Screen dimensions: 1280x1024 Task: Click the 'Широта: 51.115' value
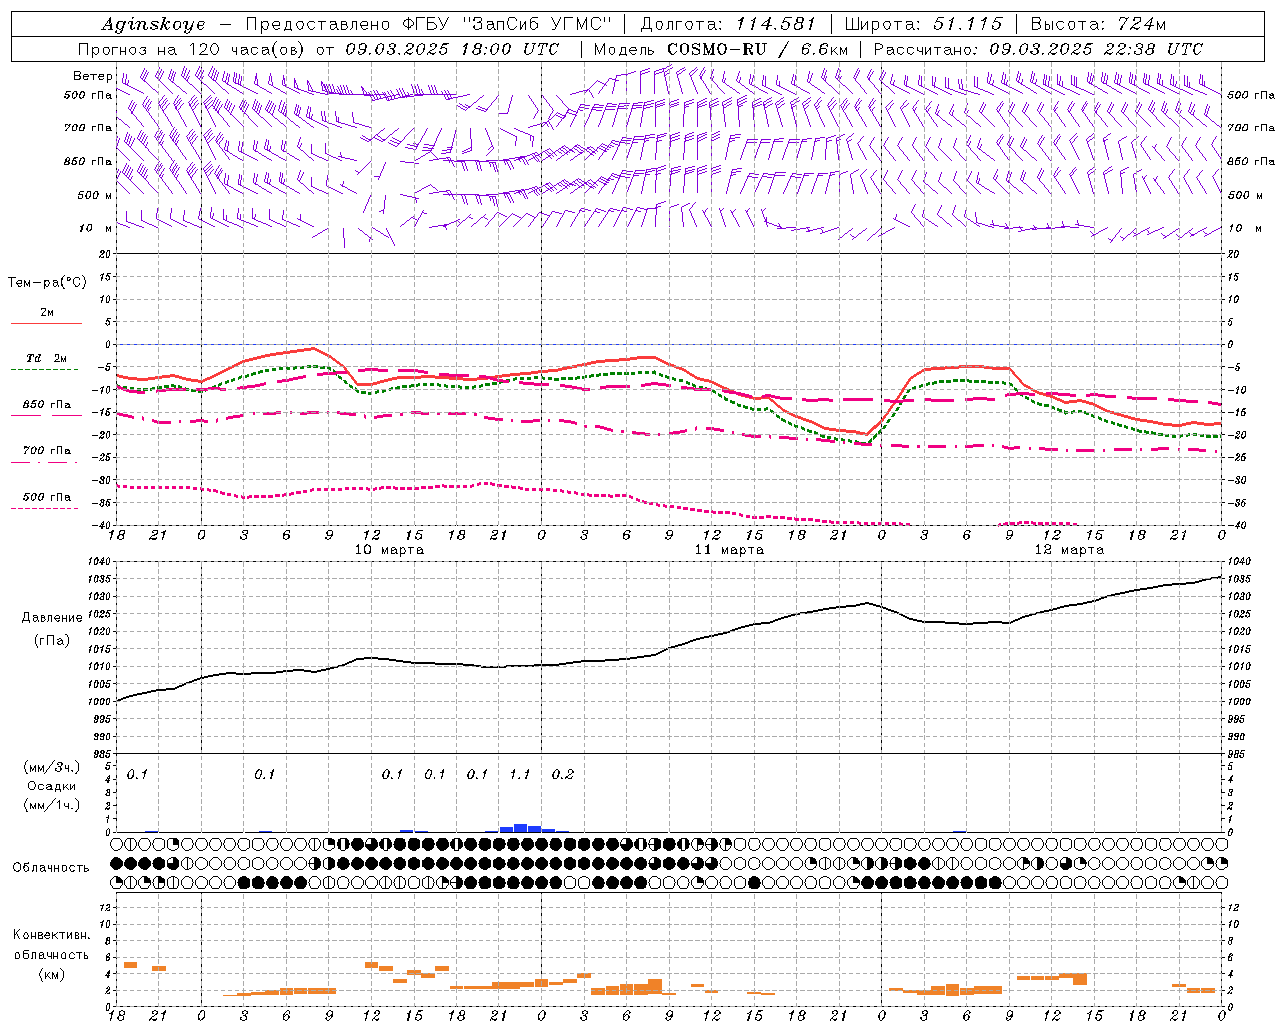click(x=923, y=24)
